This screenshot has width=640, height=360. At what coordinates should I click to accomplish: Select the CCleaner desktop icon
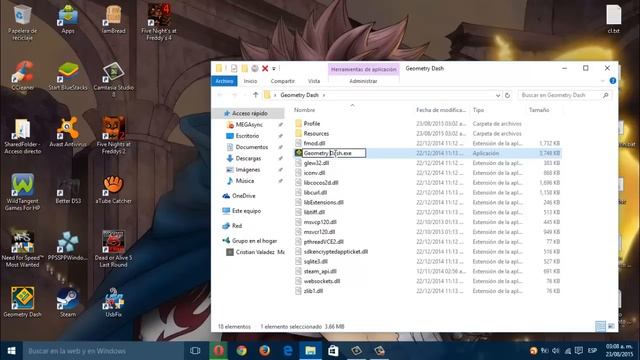[22, 76]
